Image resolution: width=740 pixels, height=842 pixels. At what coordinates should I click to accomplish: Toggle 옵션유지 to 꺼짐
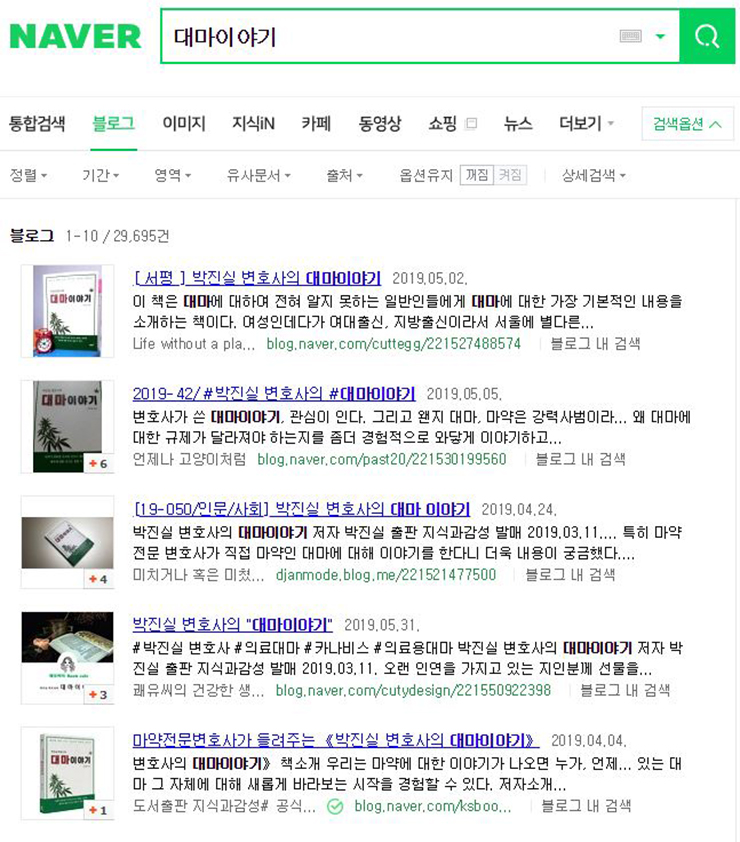point(476,175)
